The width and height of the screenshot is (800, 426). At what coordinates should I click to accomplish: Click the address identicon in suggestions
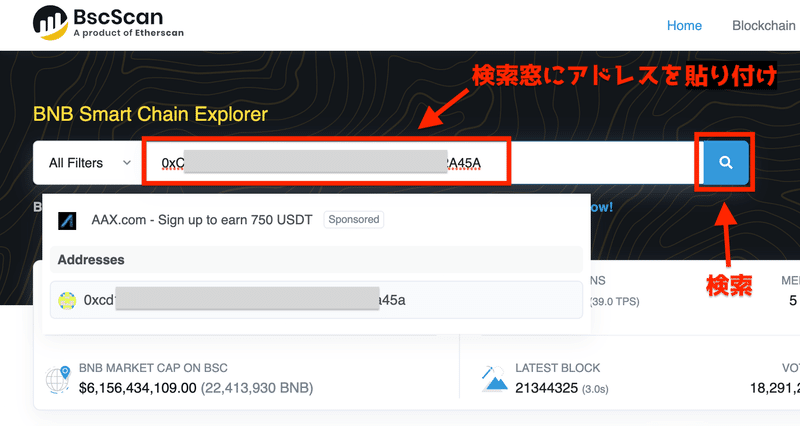coord(67,300)
